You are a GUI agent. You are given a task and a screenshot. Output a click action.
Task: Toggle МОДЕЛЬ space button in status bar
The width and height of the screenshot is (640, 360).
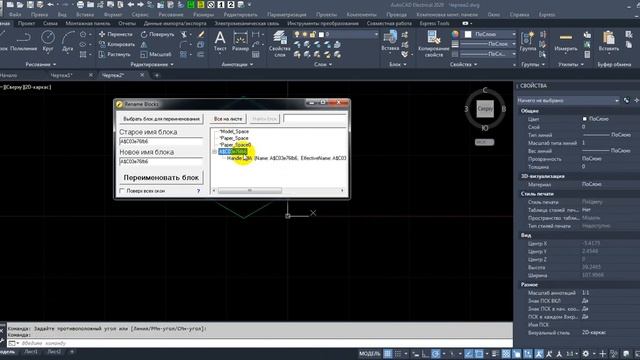(369, 354)
